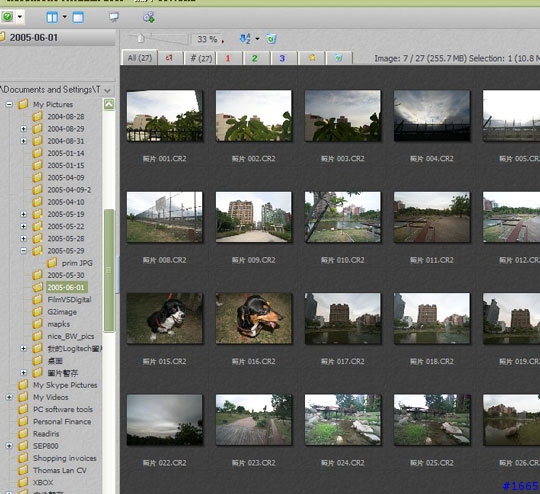540x494 pixels.
Task: Select the G2image folder
Action: pos(62,312)
